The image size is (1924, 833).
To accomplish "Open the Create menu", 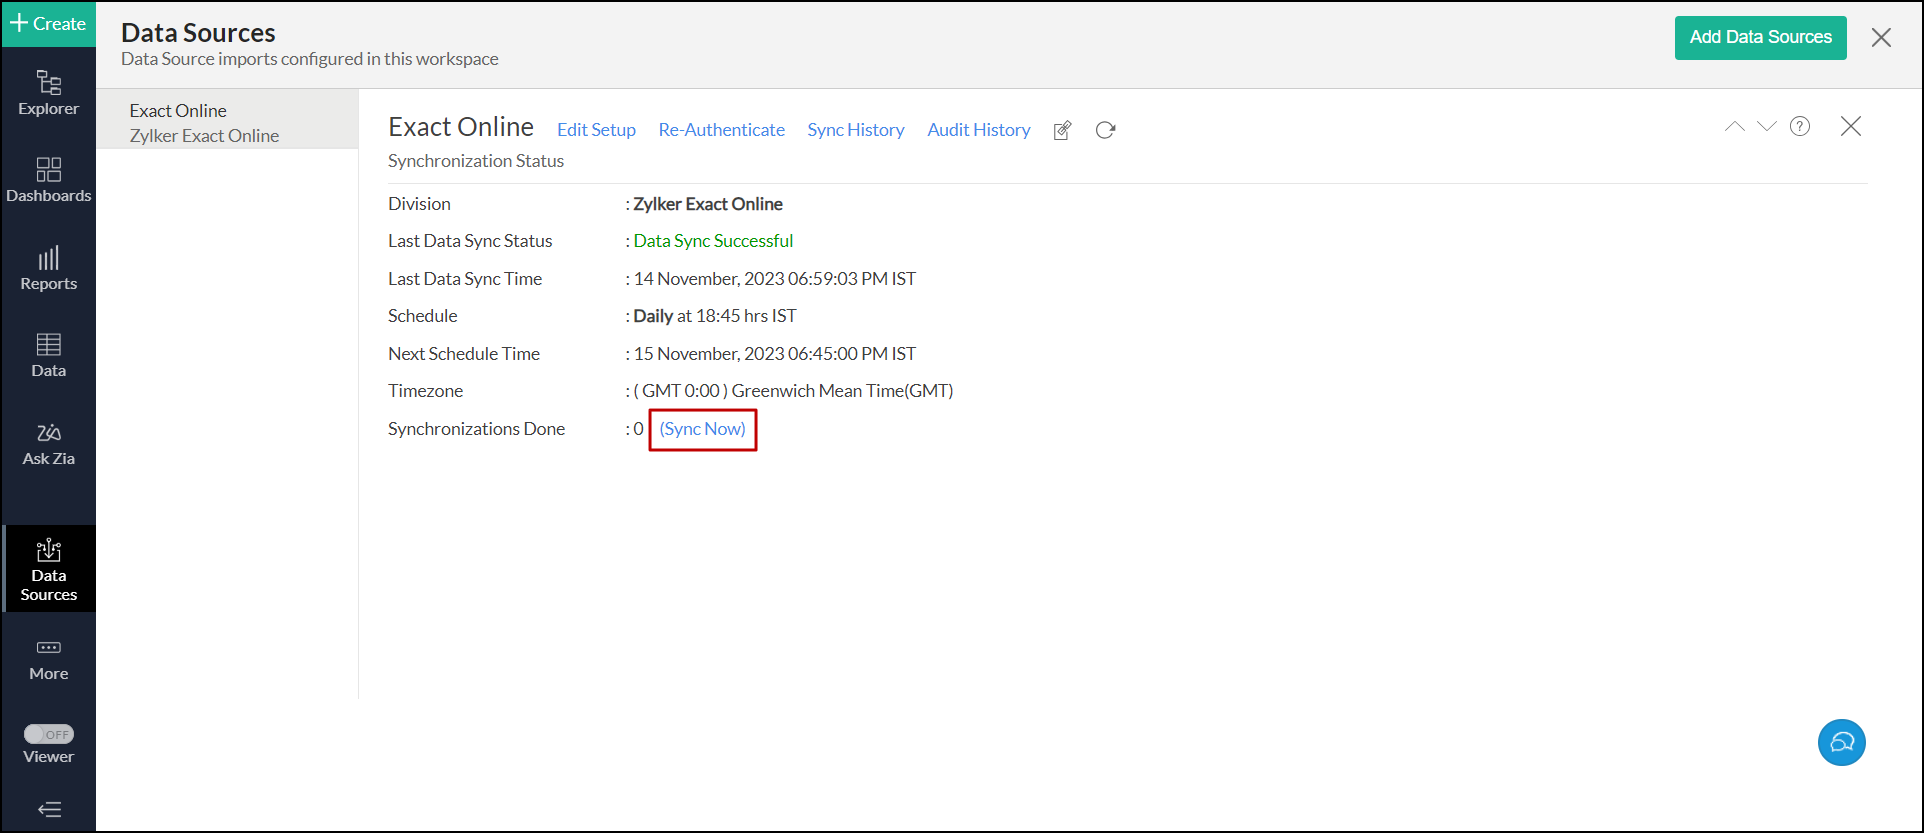I will click(x=48, y=24).
